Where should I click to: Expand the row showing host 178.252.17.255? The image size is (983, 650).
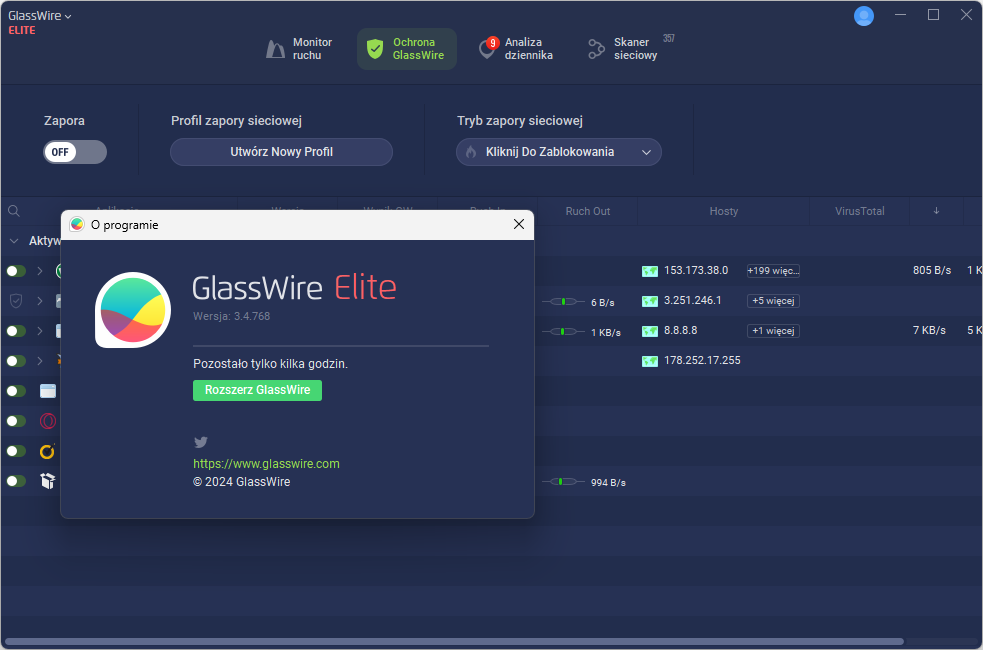pos(39,361)
